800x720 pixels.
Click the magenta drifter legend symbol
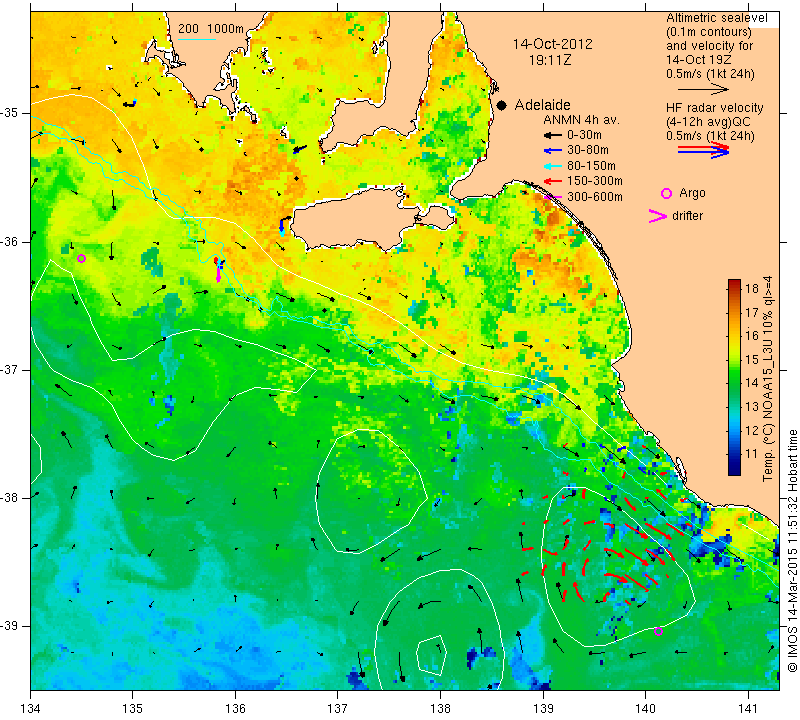(658, 216)
